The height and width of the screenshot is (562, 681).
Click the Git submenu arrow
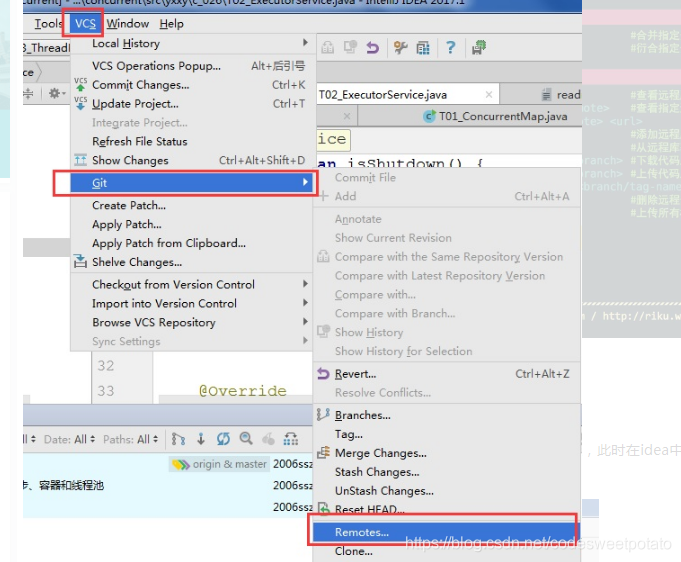pos(305,182)
